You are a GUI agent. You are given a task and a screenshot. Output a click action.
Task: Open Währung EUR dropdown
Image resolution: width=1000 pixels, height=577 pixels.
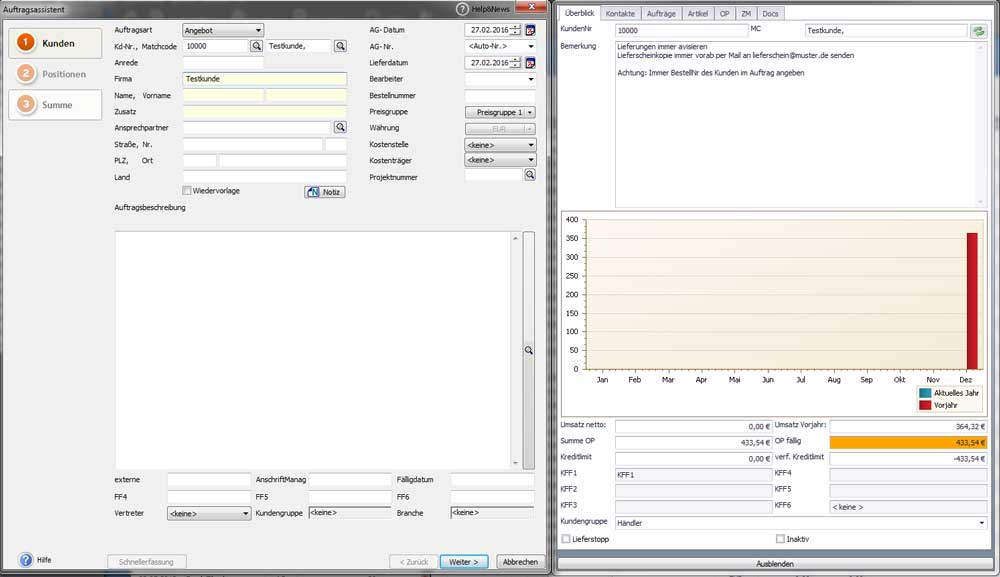tap(500, 129)
